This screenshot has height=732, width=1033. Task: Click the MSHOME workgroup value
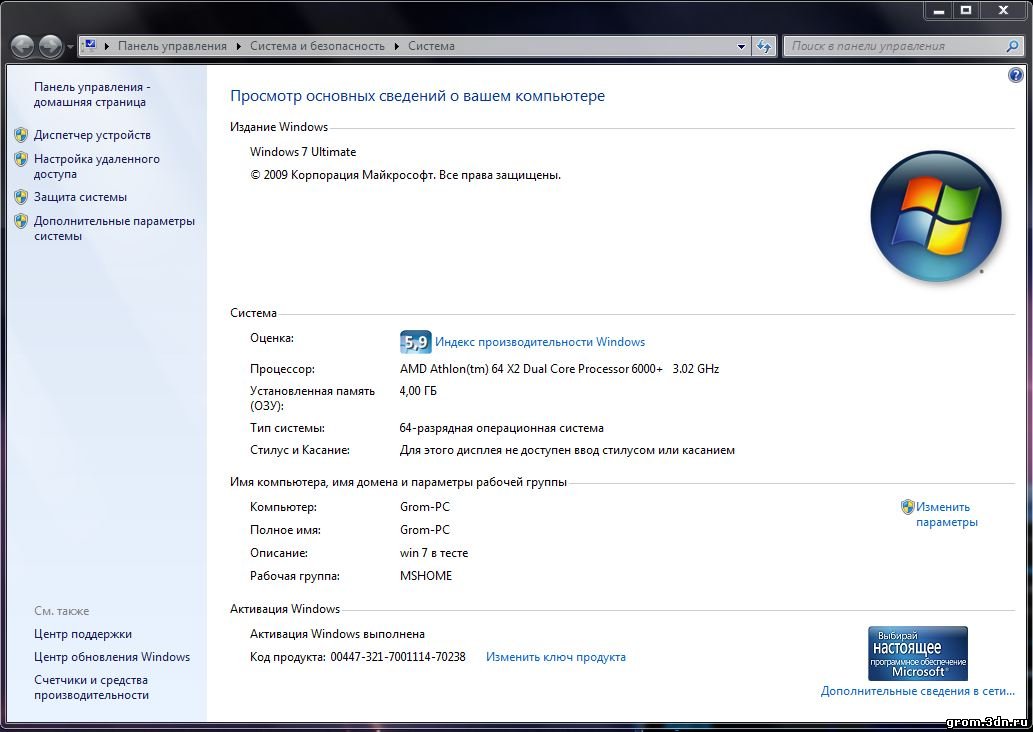(426, 576)
